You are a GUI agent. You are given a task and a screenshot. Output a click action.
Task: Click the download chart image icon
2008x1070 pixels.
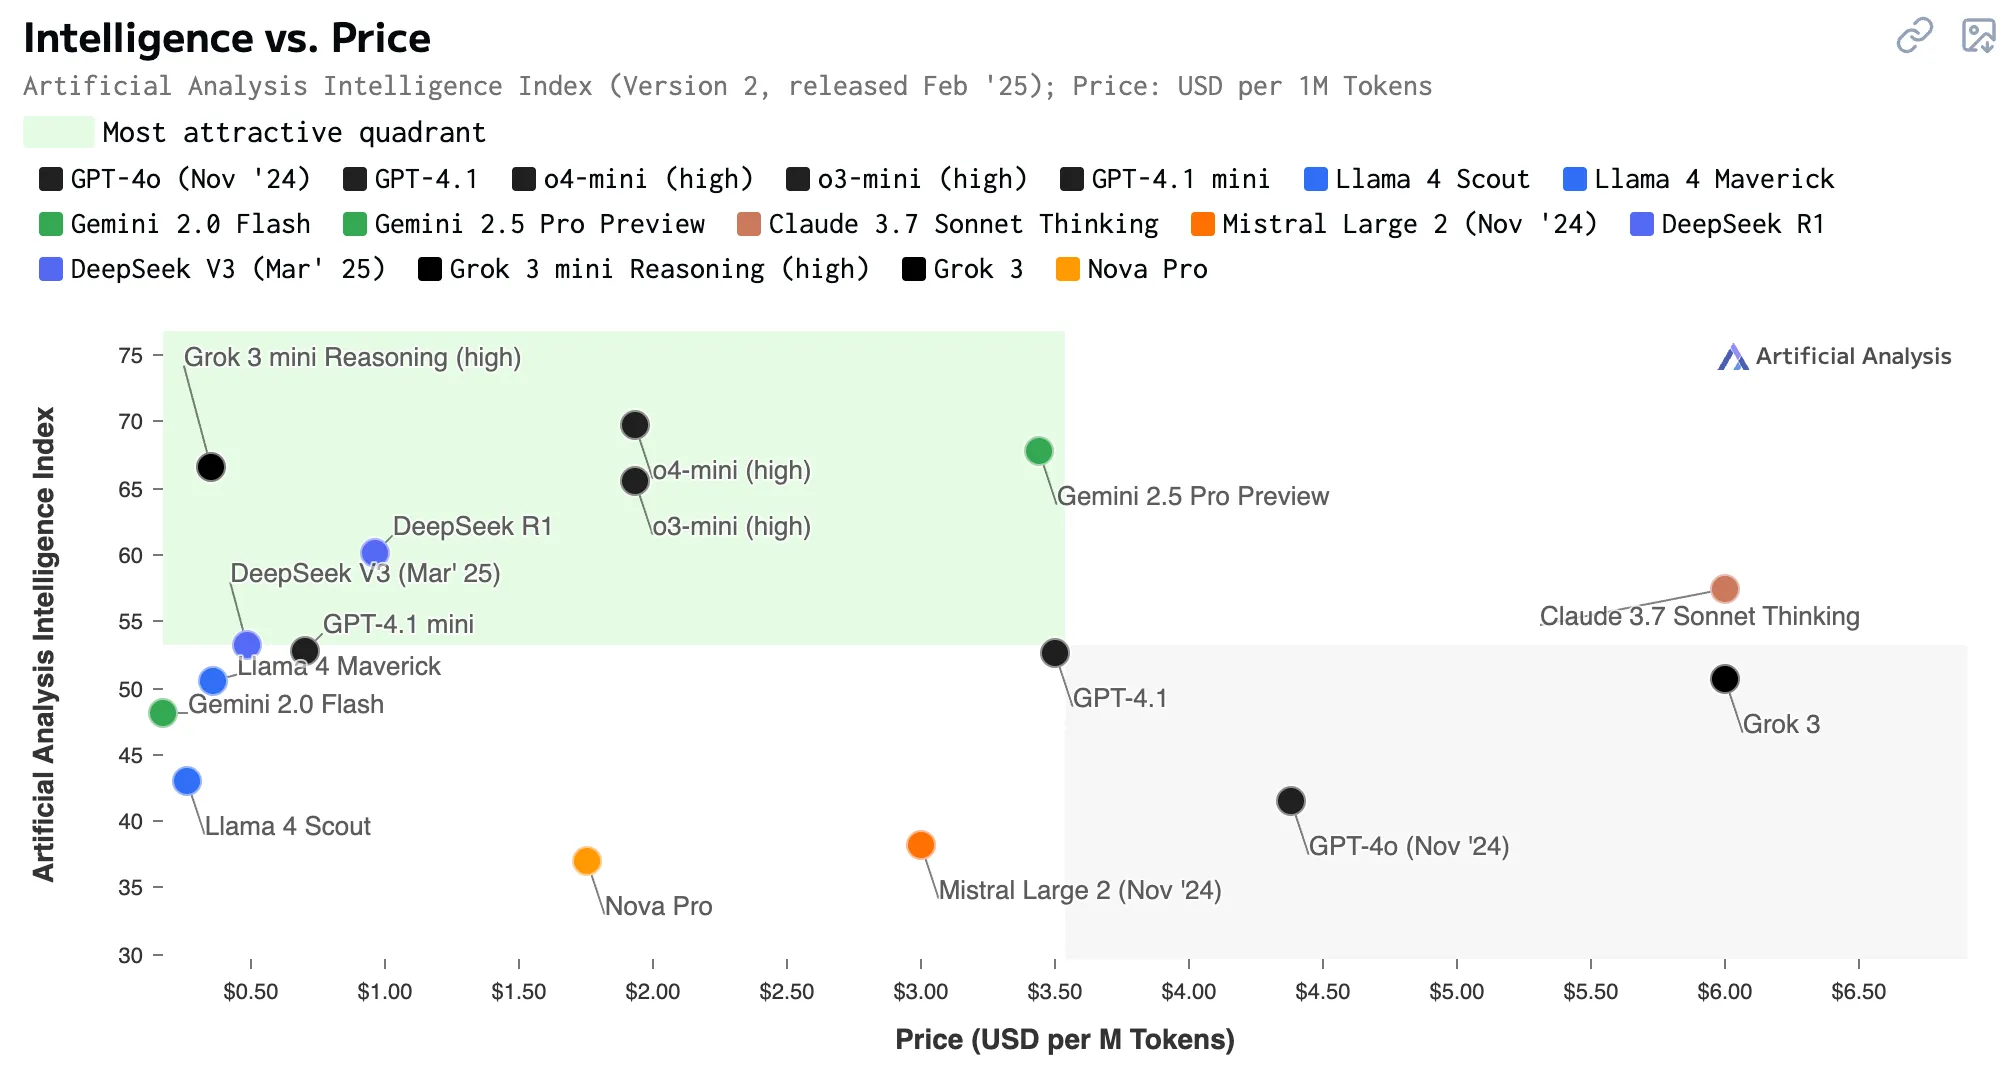coord(1978,36)
